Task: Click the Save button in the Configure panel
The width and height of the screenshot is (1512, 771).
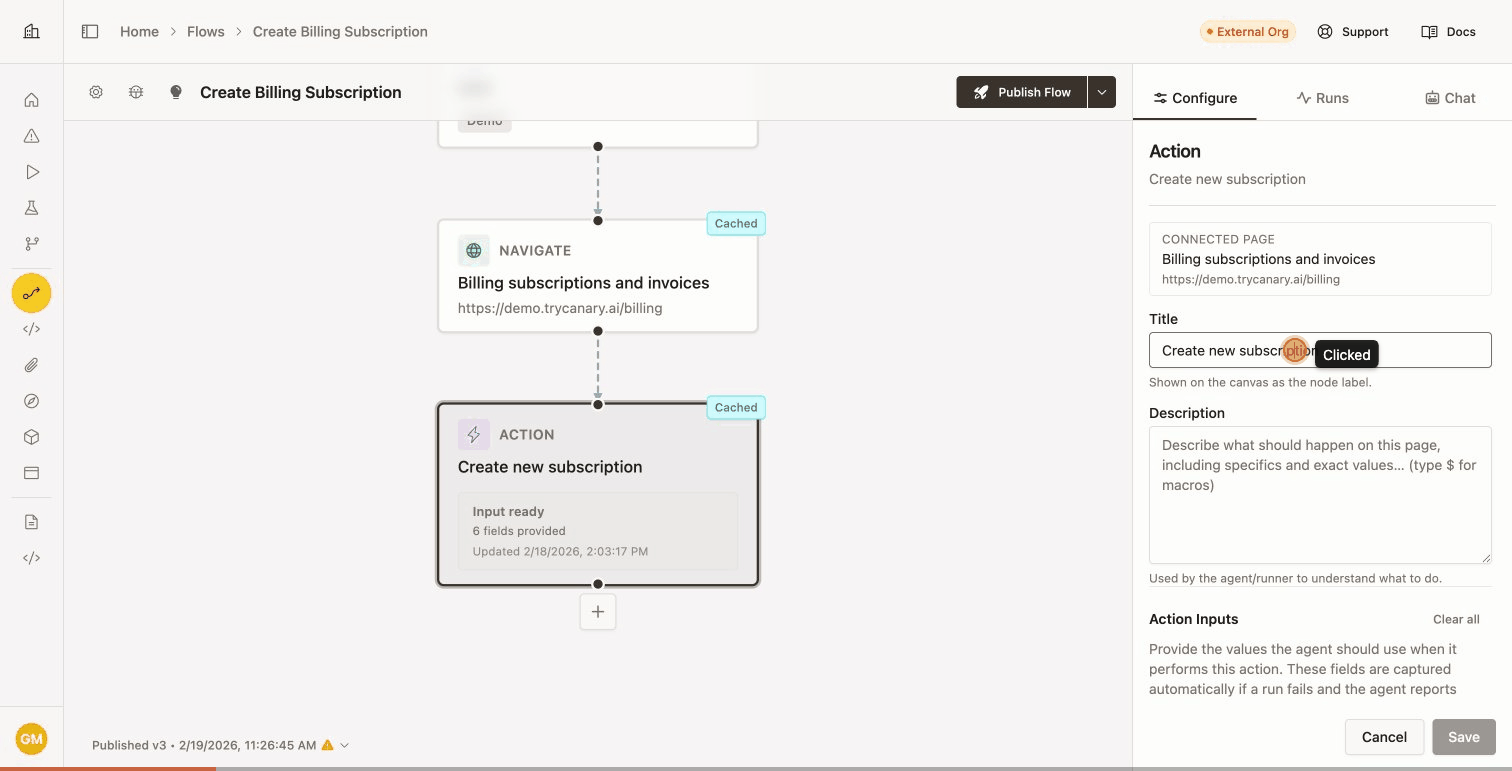Action: (x=1463, y=737)
